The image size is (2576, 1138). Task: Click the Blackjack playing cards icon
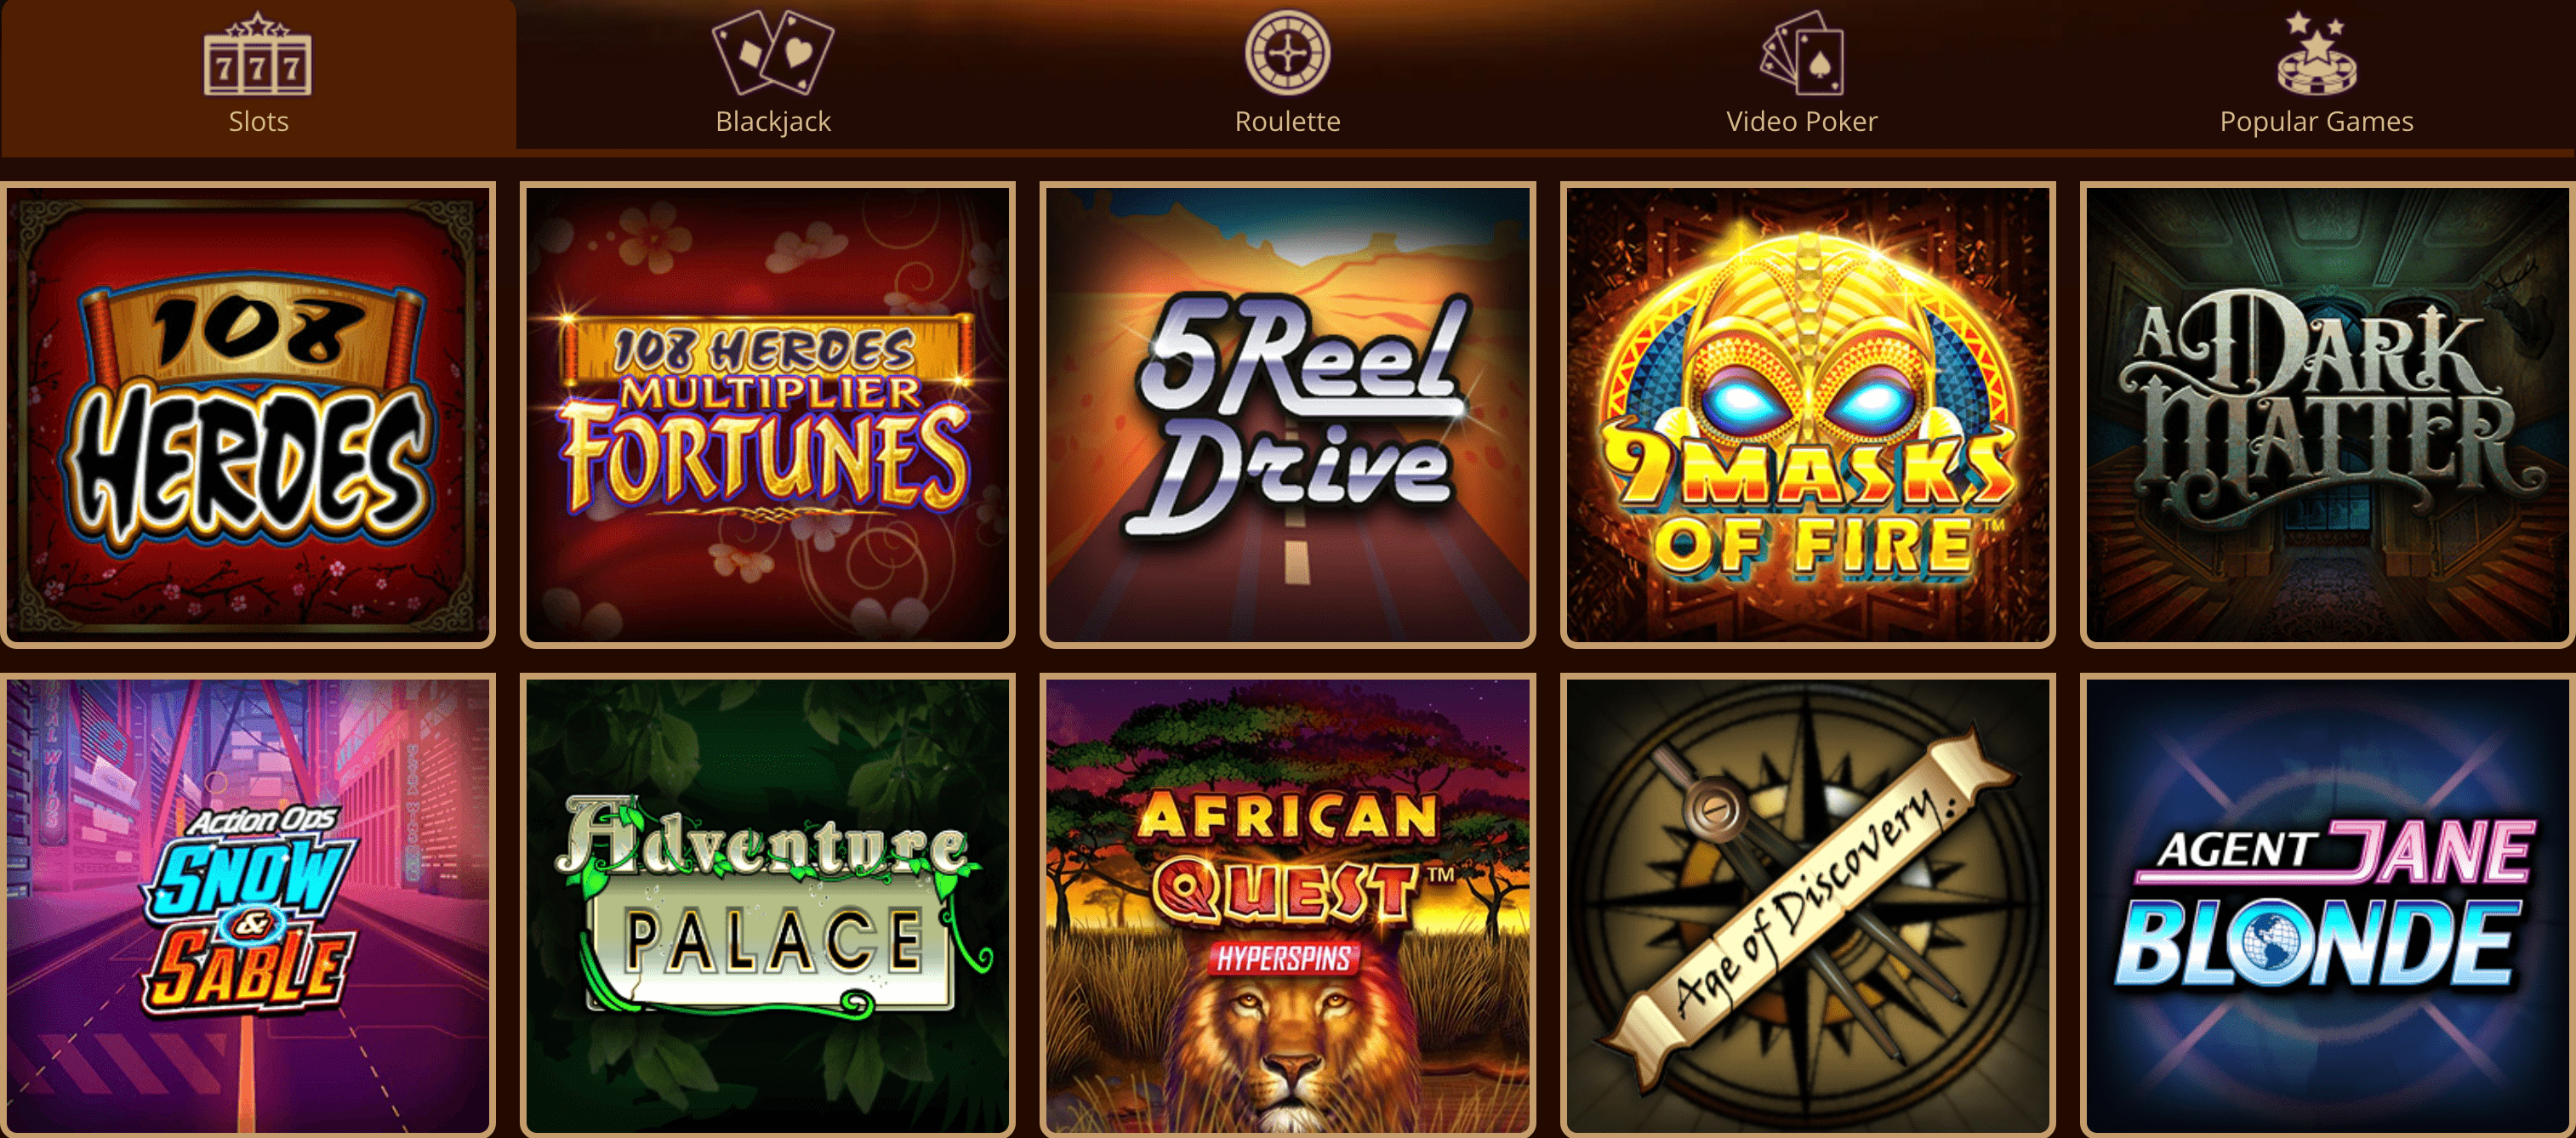(x=773, y=52)
